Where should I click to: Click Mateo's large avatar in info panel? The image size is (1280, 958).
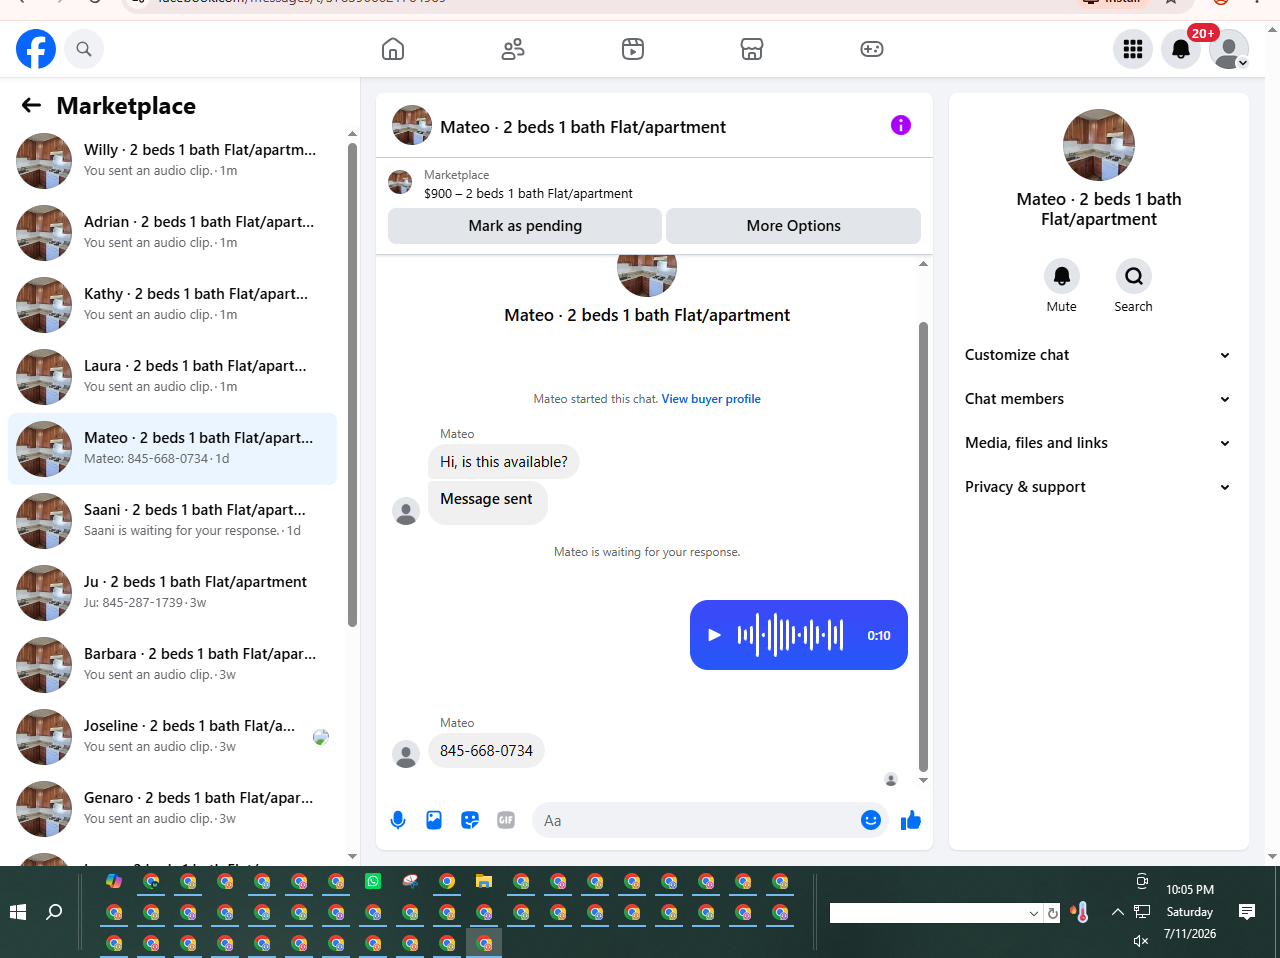point(1099,145)
